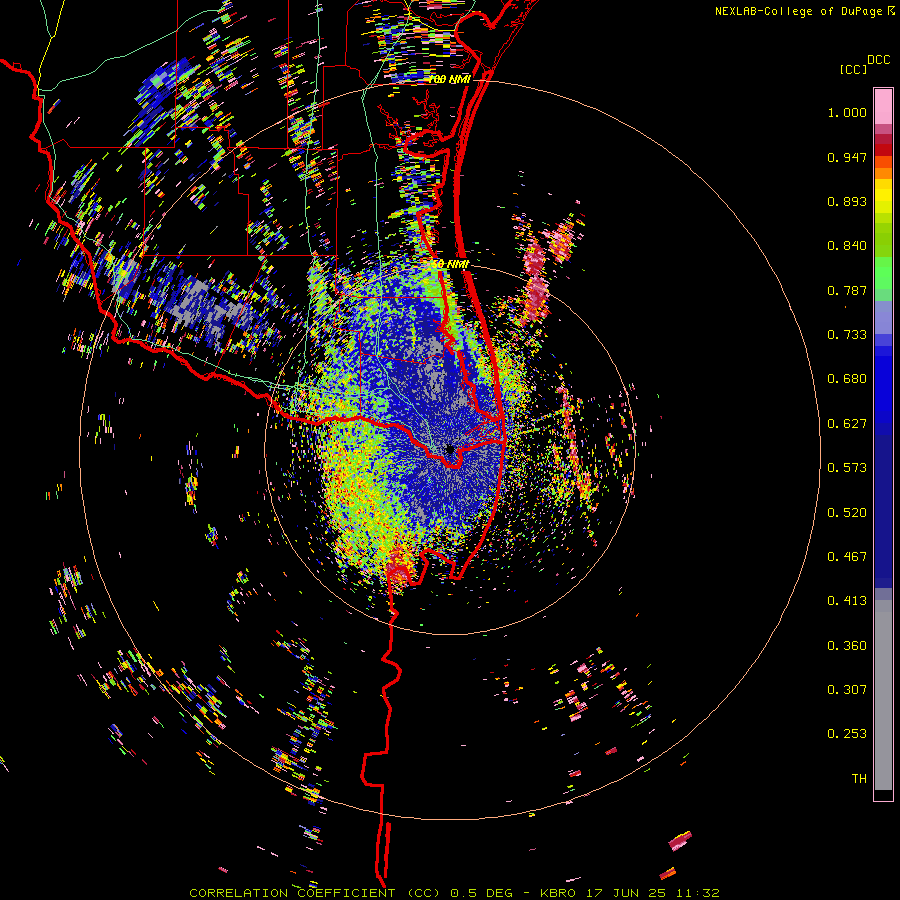
Task: Click the 0.413 scale label
Action: (x=847, y=601)
